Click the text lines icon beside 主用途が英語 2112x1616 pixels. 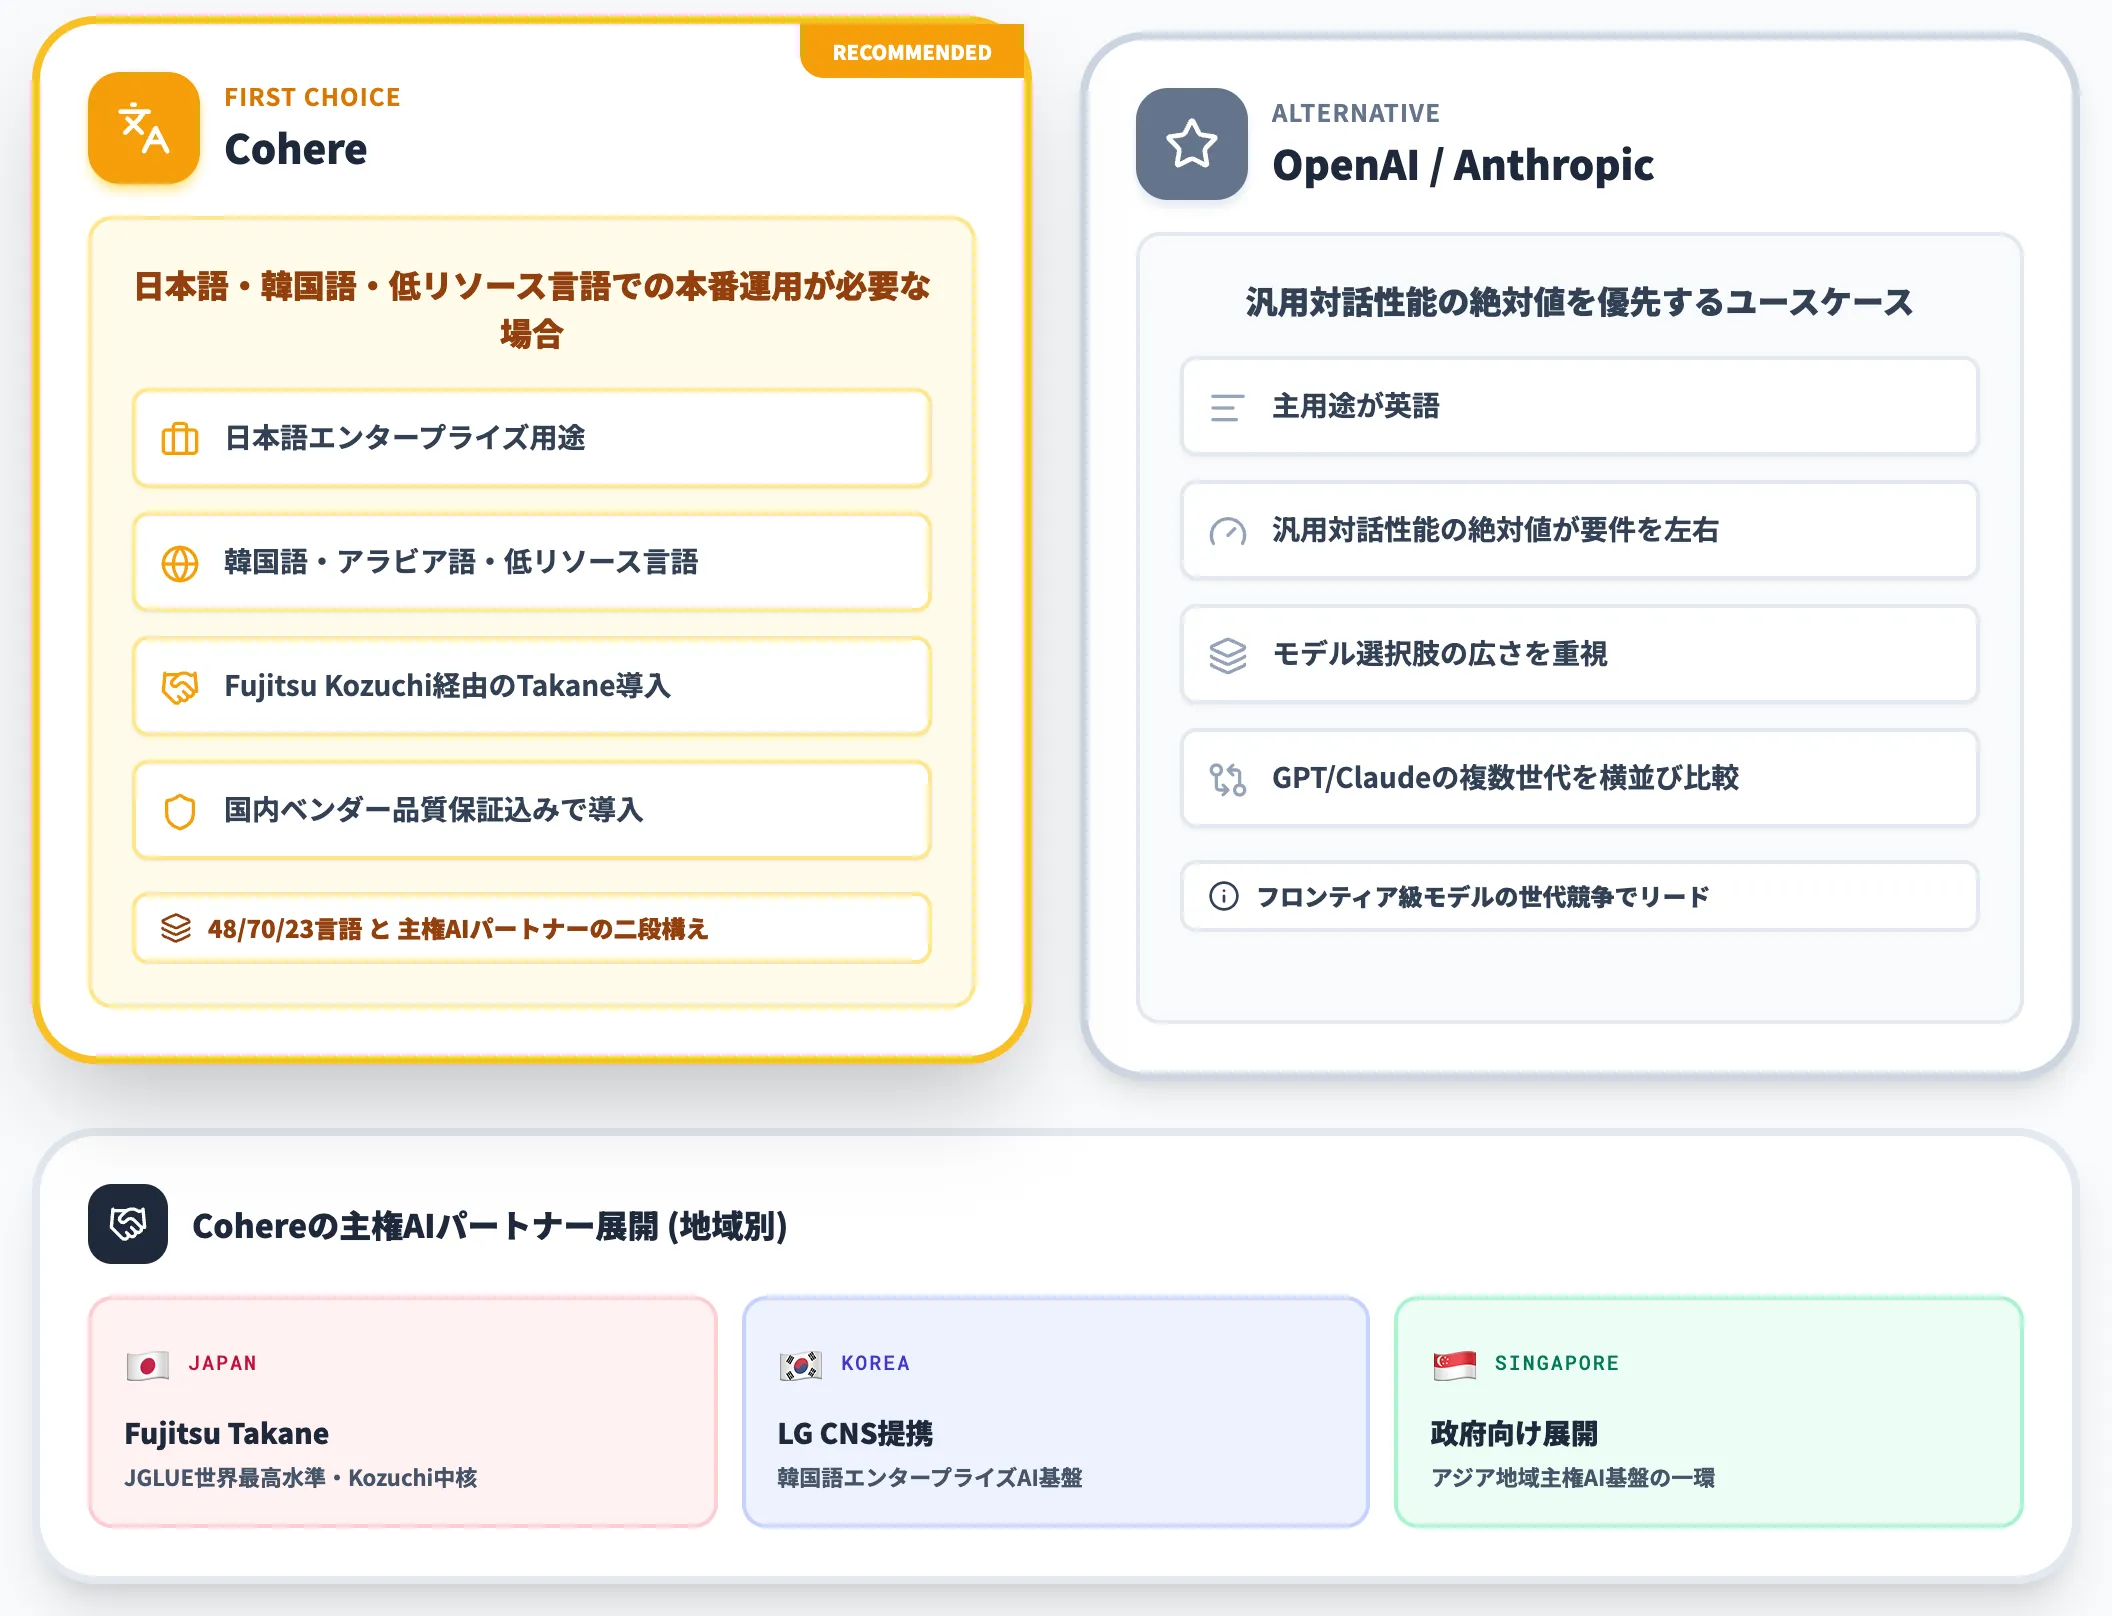1228,407
